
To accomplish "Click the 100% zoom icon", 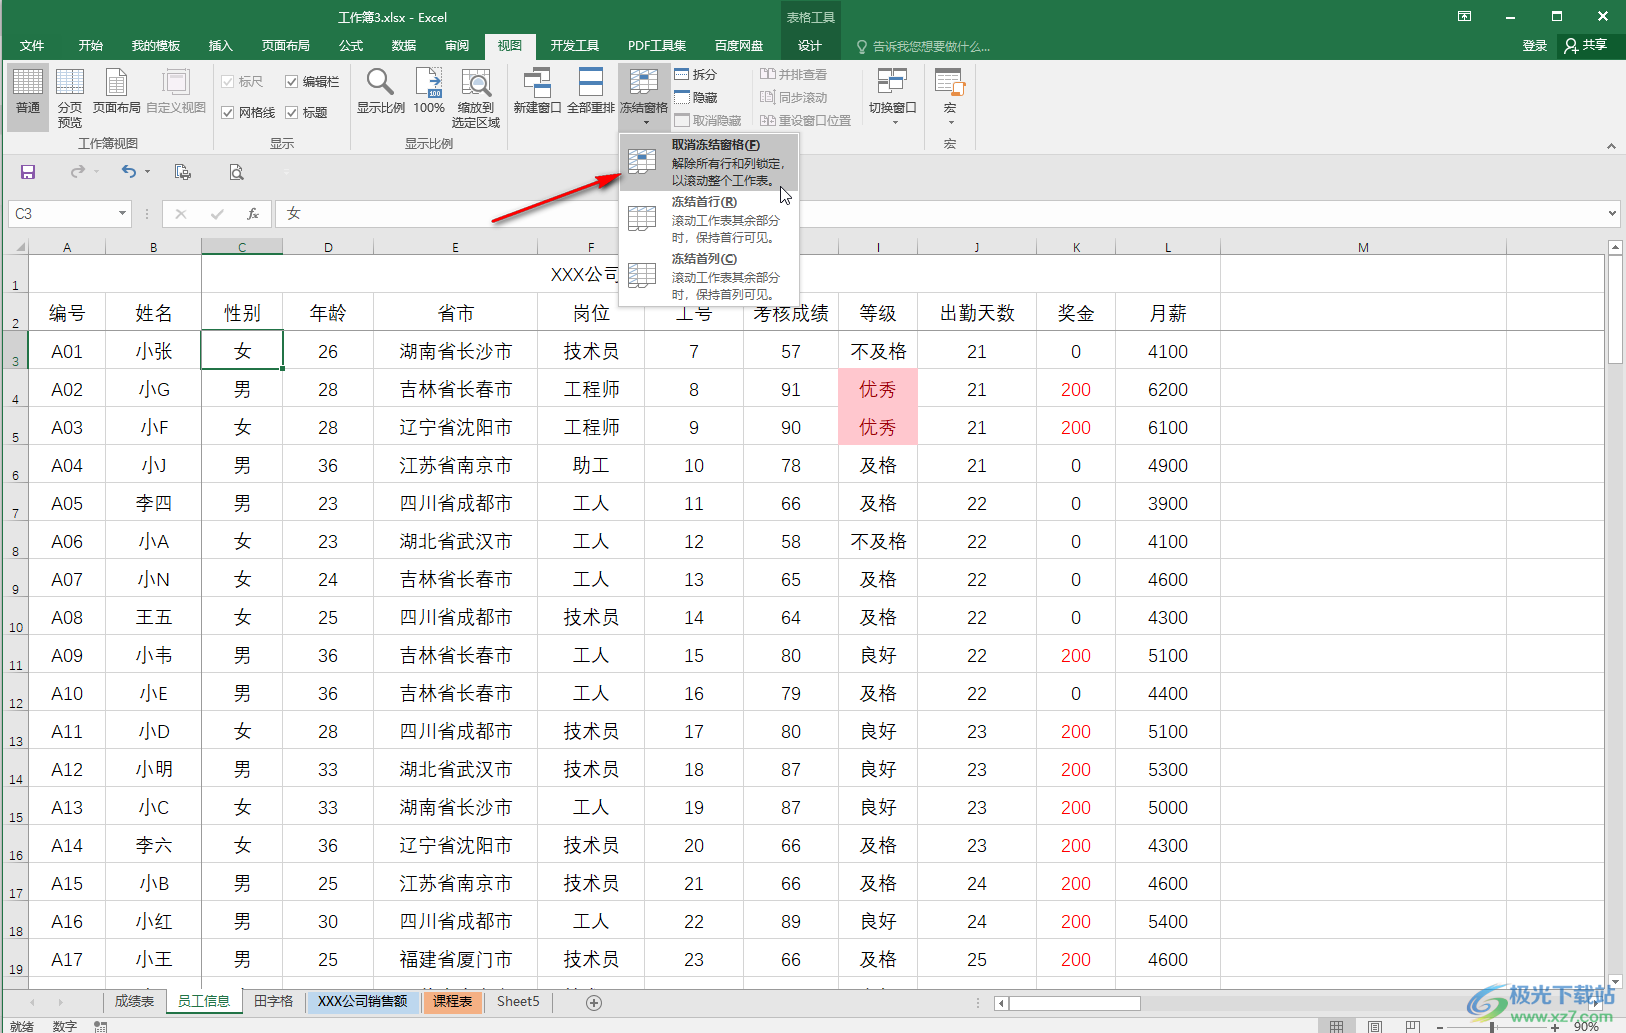I will 429,91.
